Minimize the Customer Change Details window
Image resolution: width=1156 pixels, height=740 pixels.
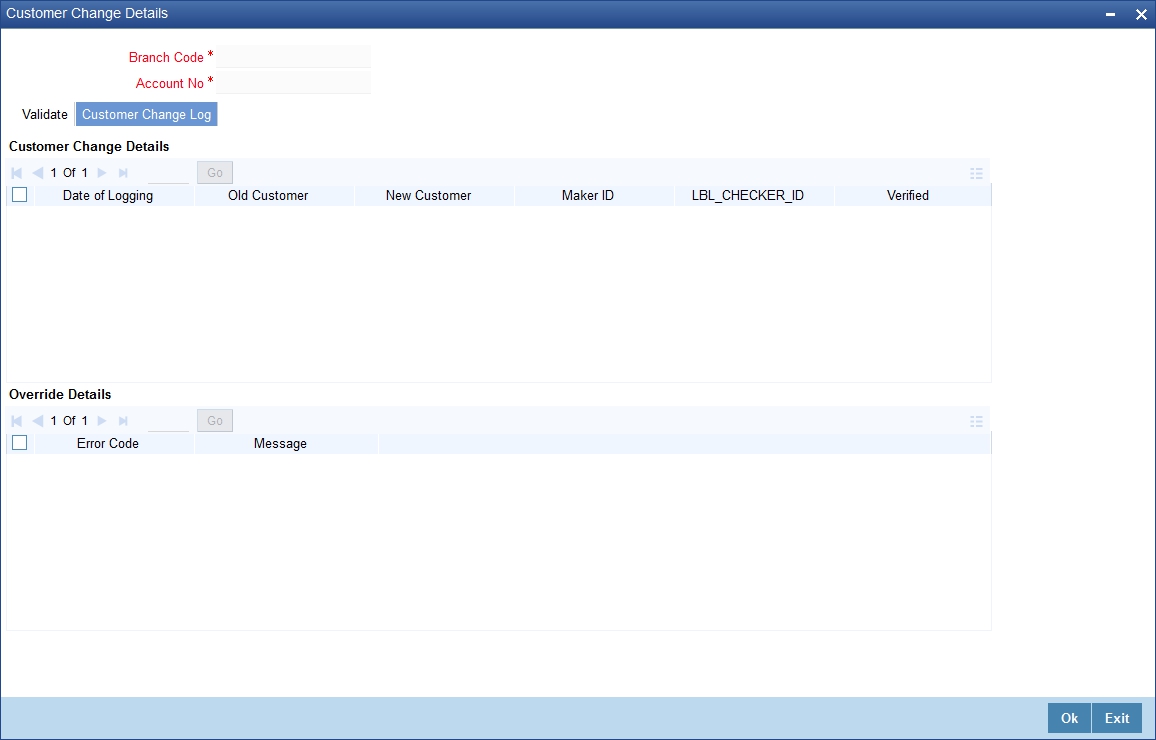click(1110, 14)
